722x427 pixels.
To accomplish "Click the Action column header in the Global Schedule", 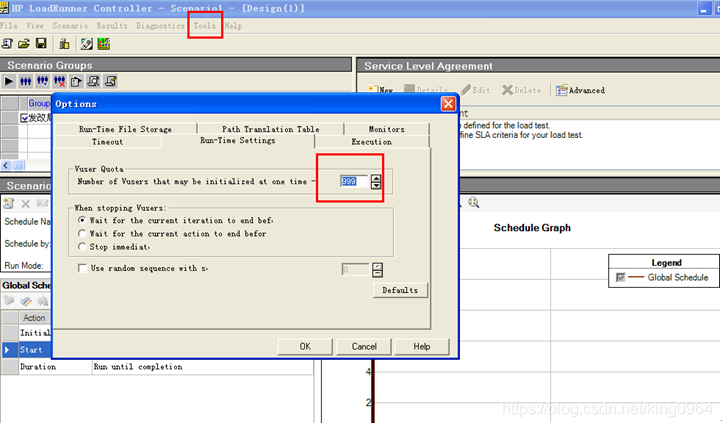I will tap(35, 318).
